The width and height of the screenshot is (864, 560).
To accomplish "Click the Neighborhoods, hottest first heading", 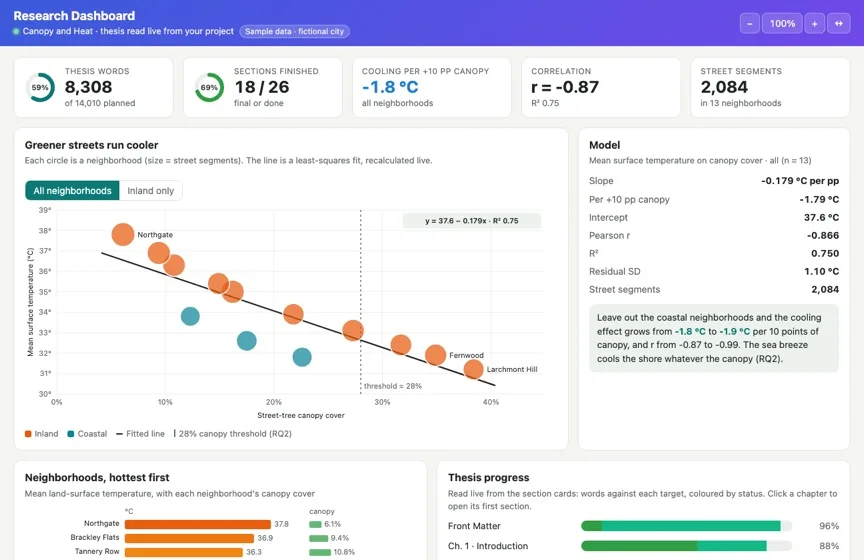I will [97, 477].
